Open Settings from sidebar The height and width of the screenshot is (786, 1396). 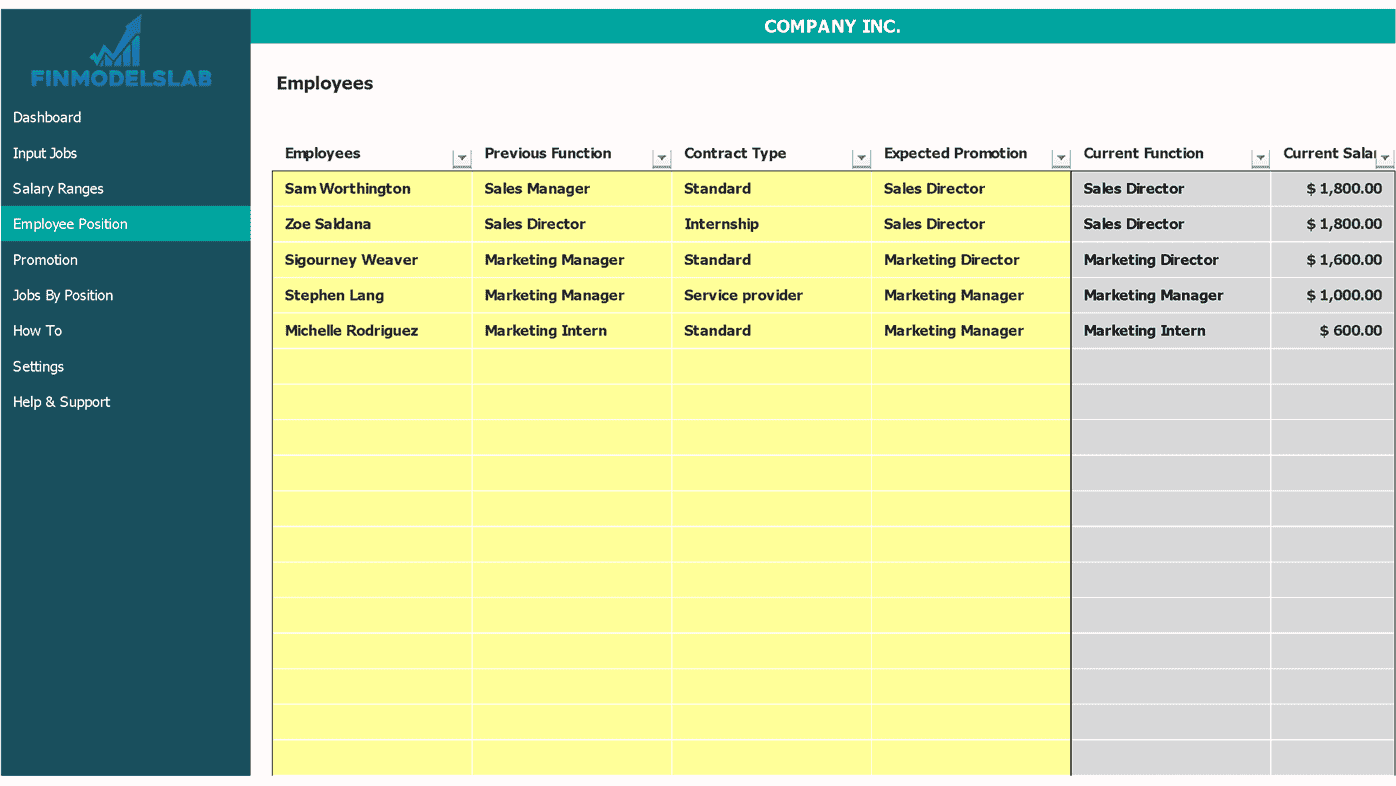pyautogui.click(x=38, y=366)
